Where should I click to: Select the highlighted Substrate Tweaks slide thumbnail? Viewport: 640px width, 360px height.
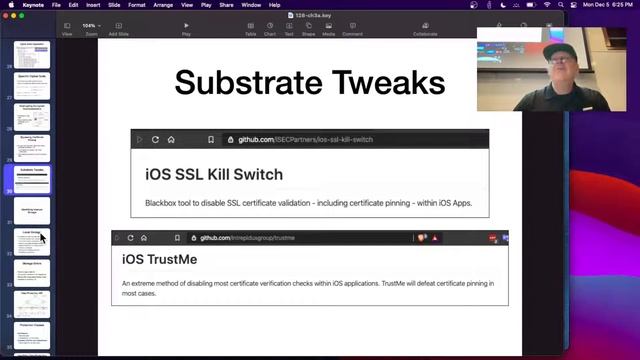click(32, 180)
